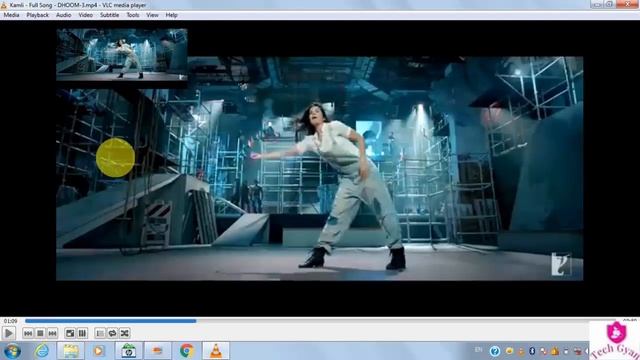
Task: Toggle fullscreen video mode
Action: [70, 333]
